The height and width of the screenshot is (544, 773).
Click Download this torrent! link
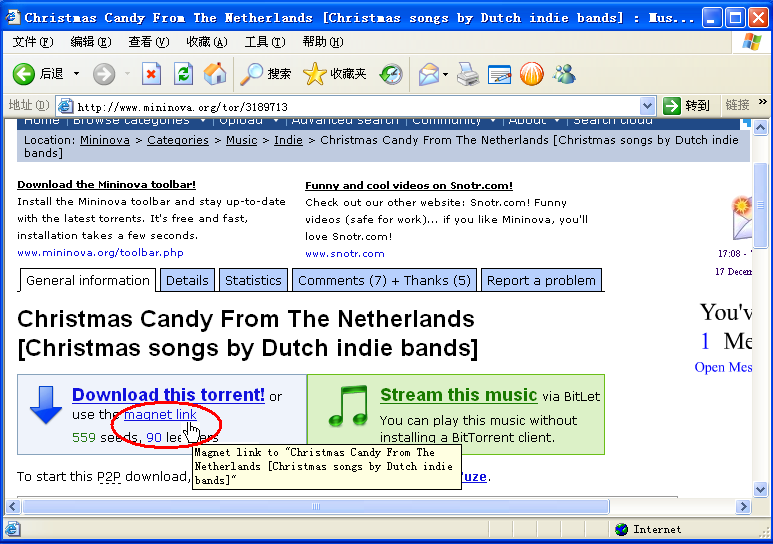pos(169,395)
